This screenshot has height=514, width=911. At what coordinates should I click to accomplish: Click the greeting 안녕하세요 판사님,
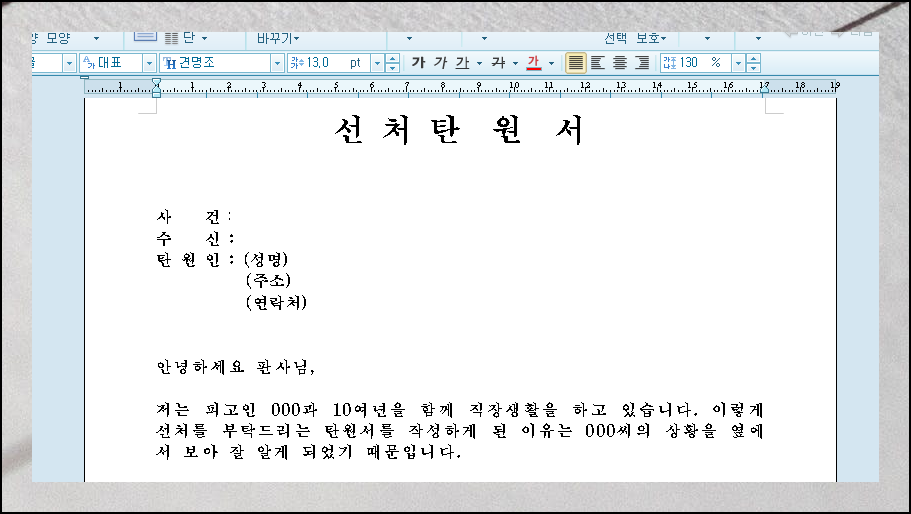(x=235, y=367)
